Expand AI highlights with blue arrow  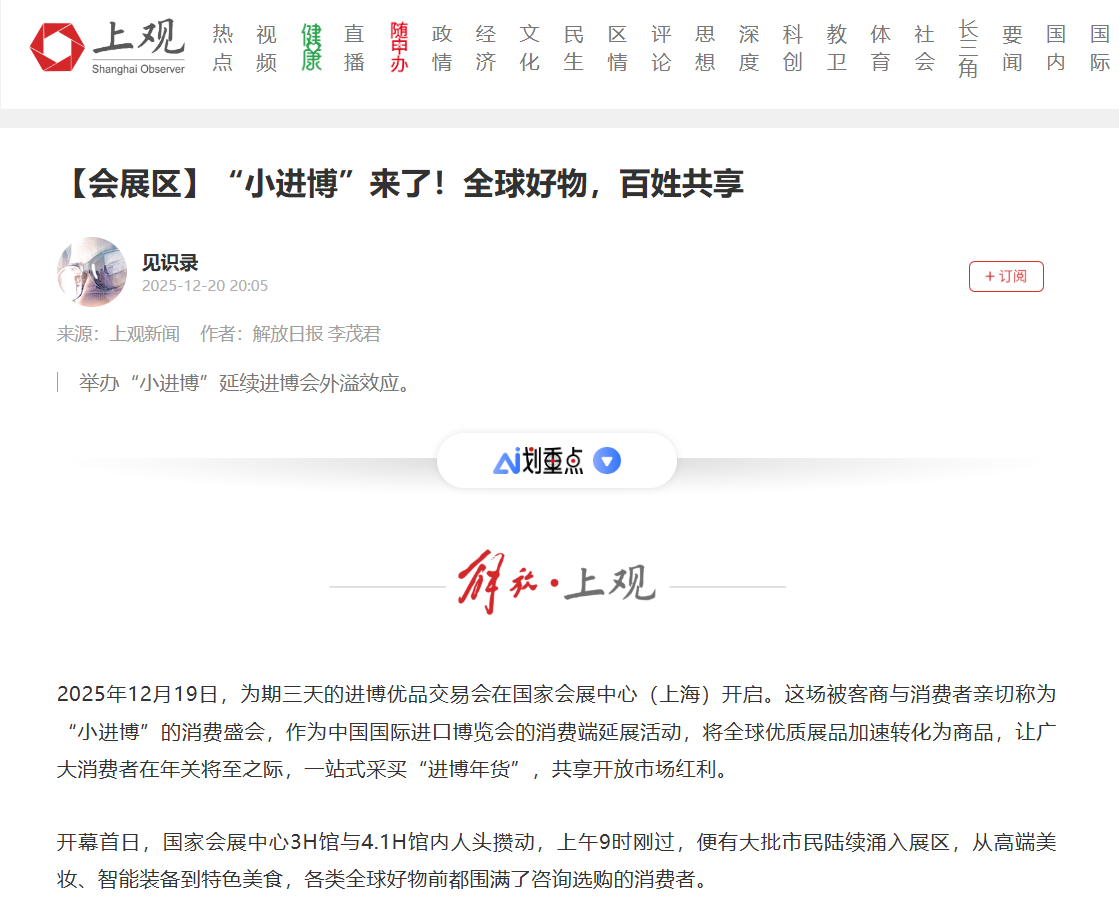[607, 461]
